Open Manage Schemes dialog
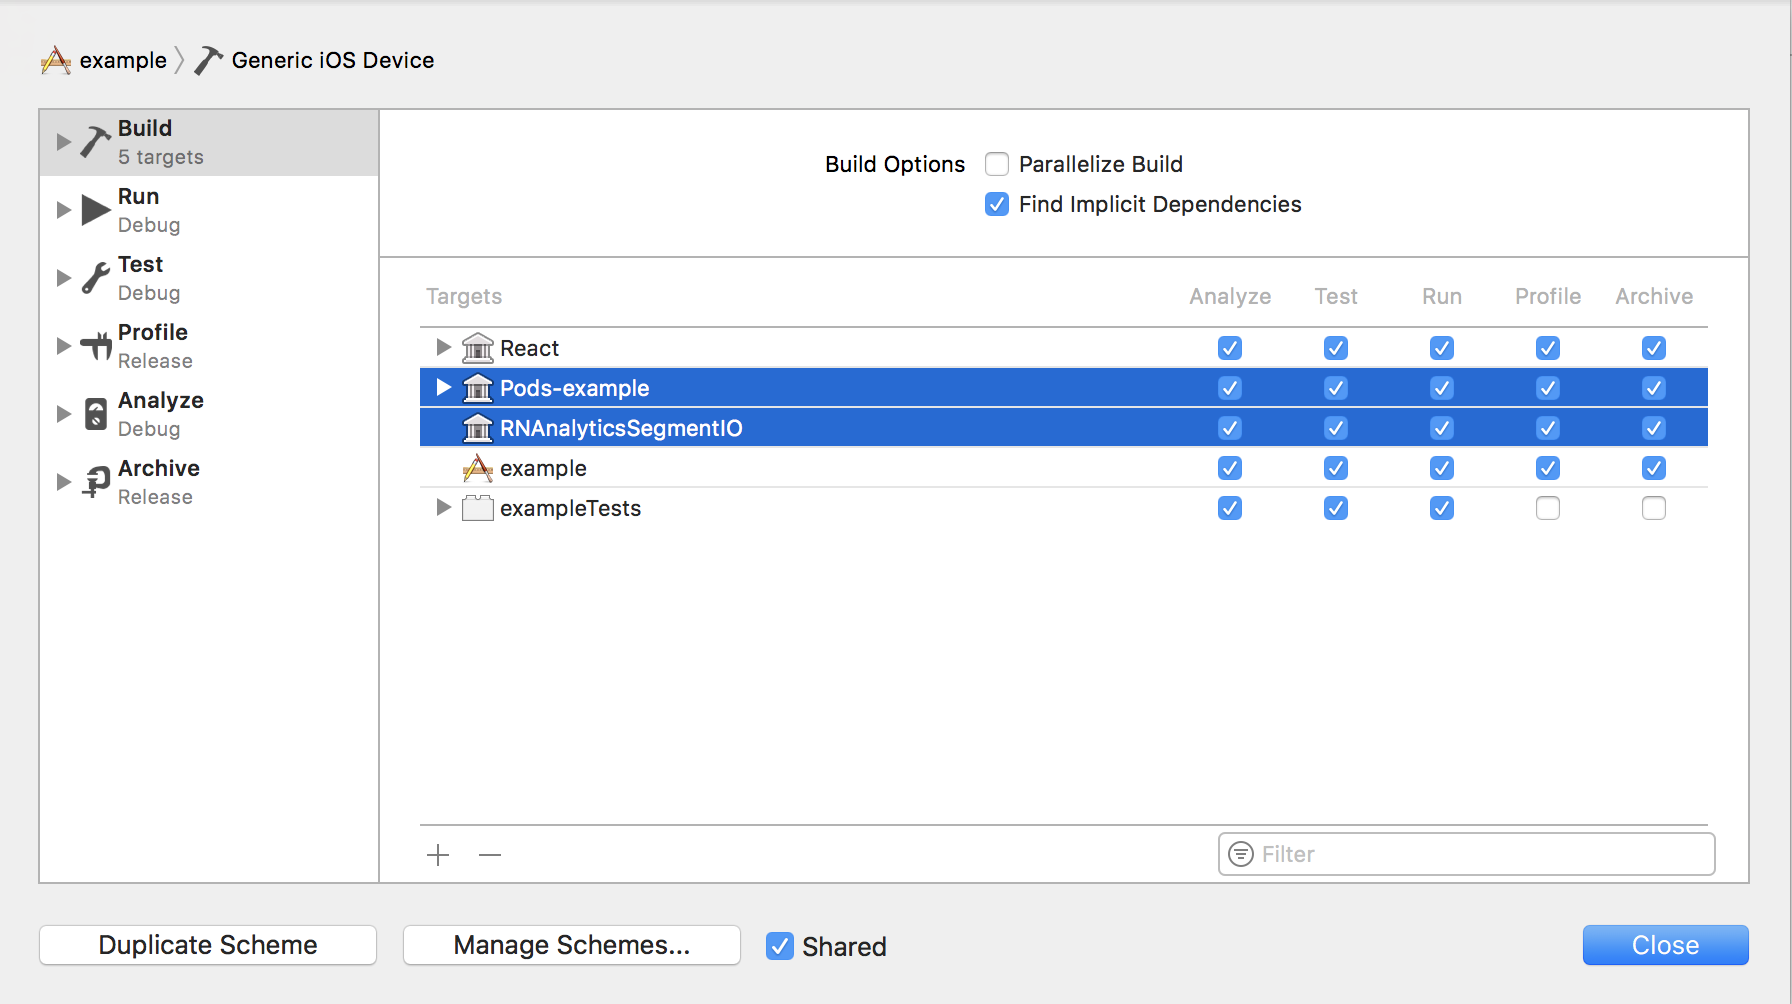This screenshot has width=1792, height=1004. click(x=572, y=945)
